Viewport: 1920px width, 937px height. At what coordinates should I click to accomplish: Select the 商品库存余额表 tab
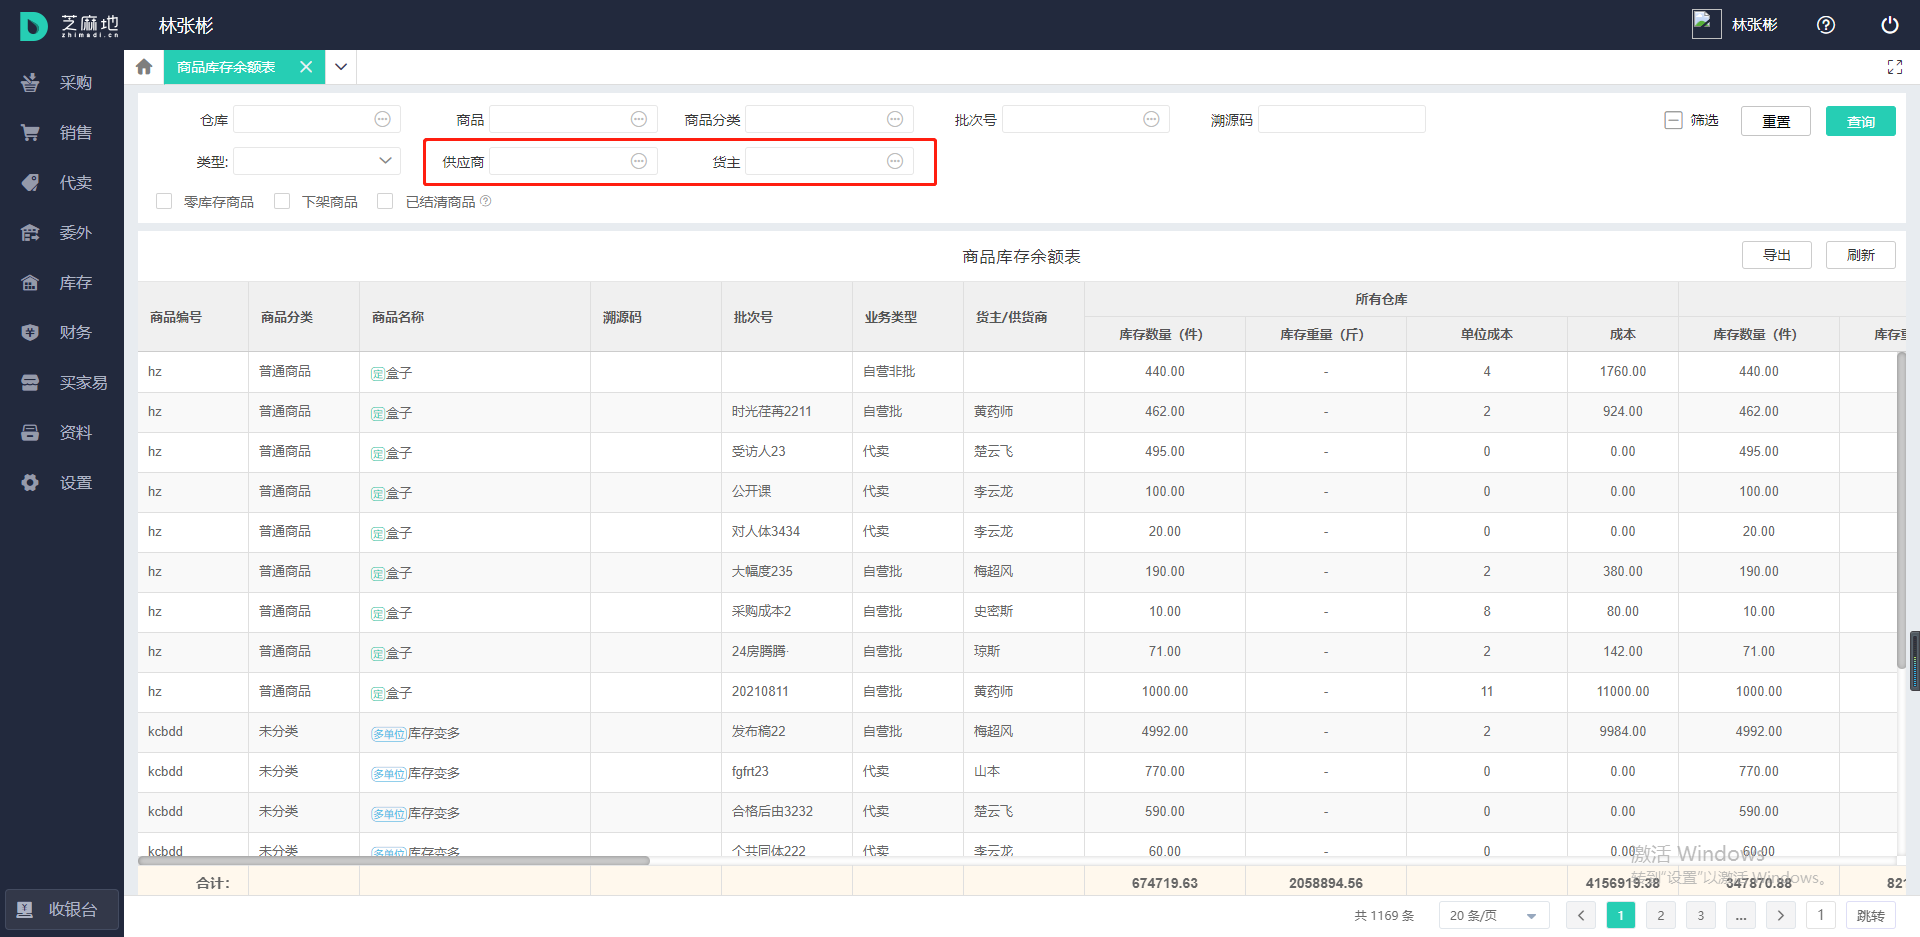(226, 67)
